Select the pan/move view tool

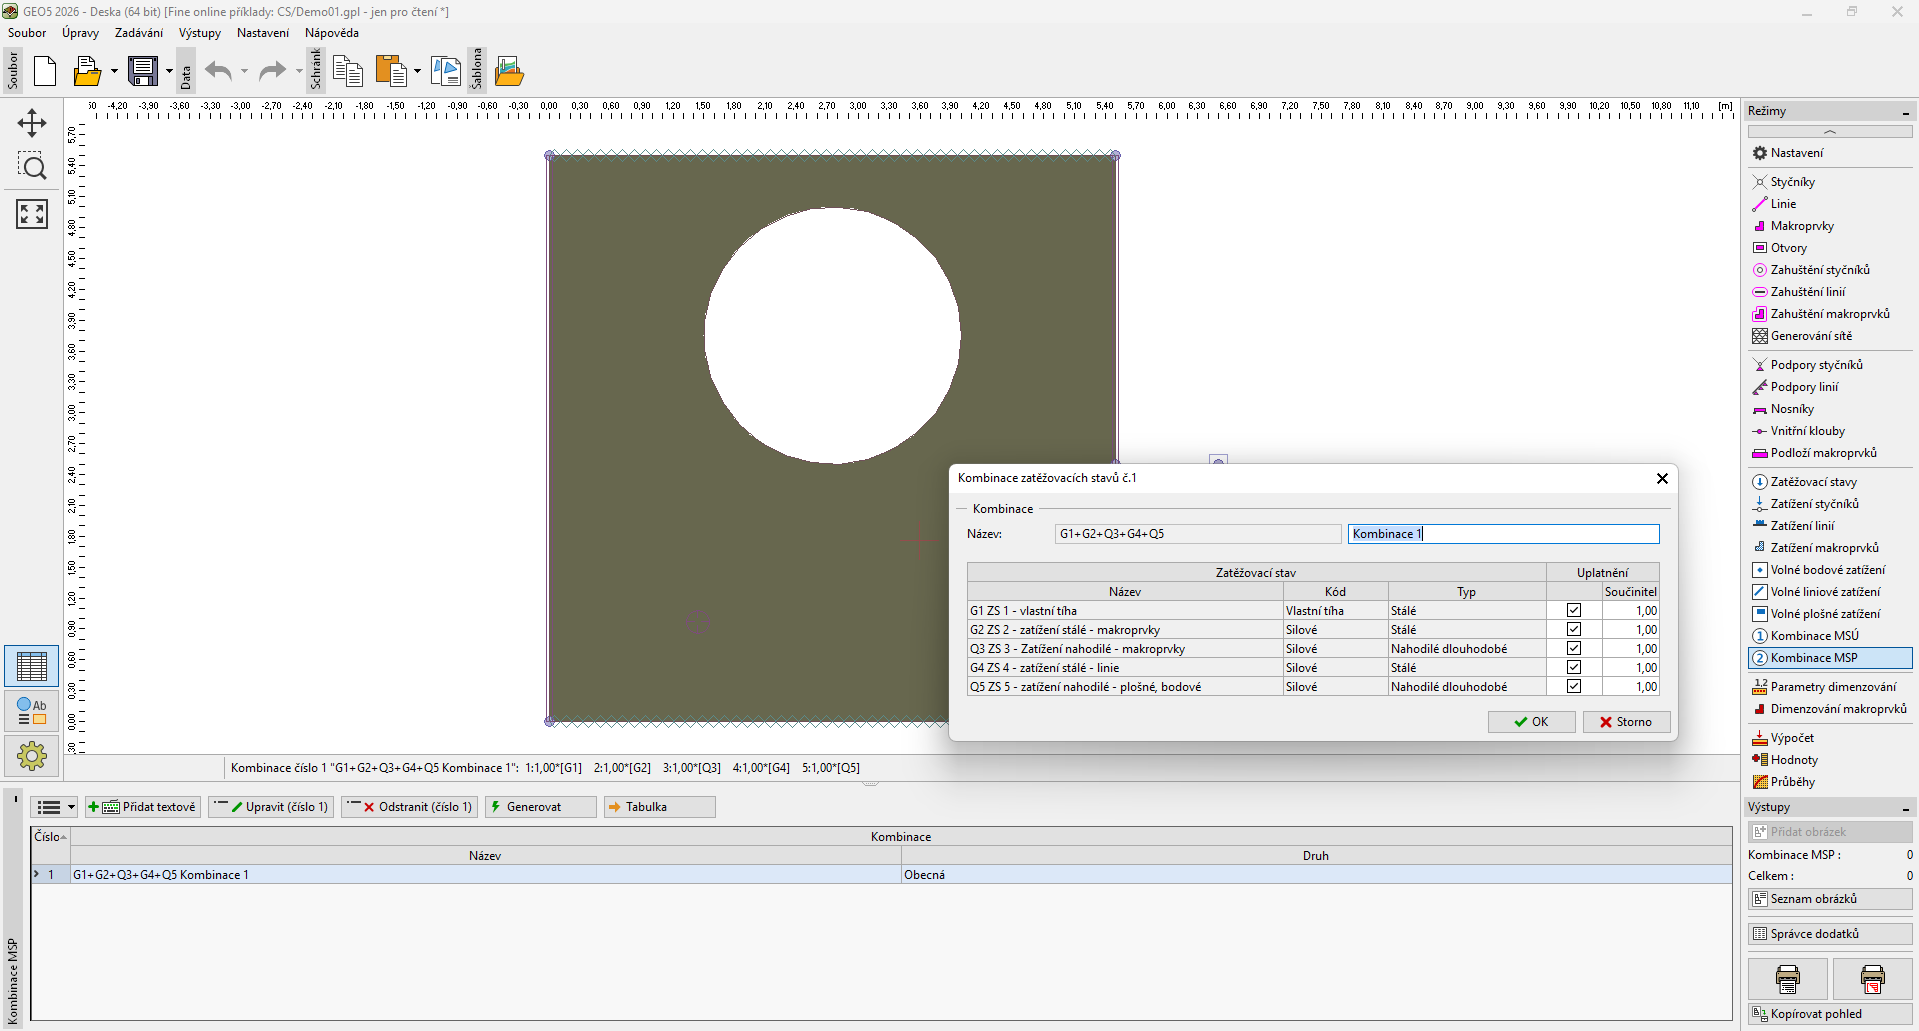32,123
